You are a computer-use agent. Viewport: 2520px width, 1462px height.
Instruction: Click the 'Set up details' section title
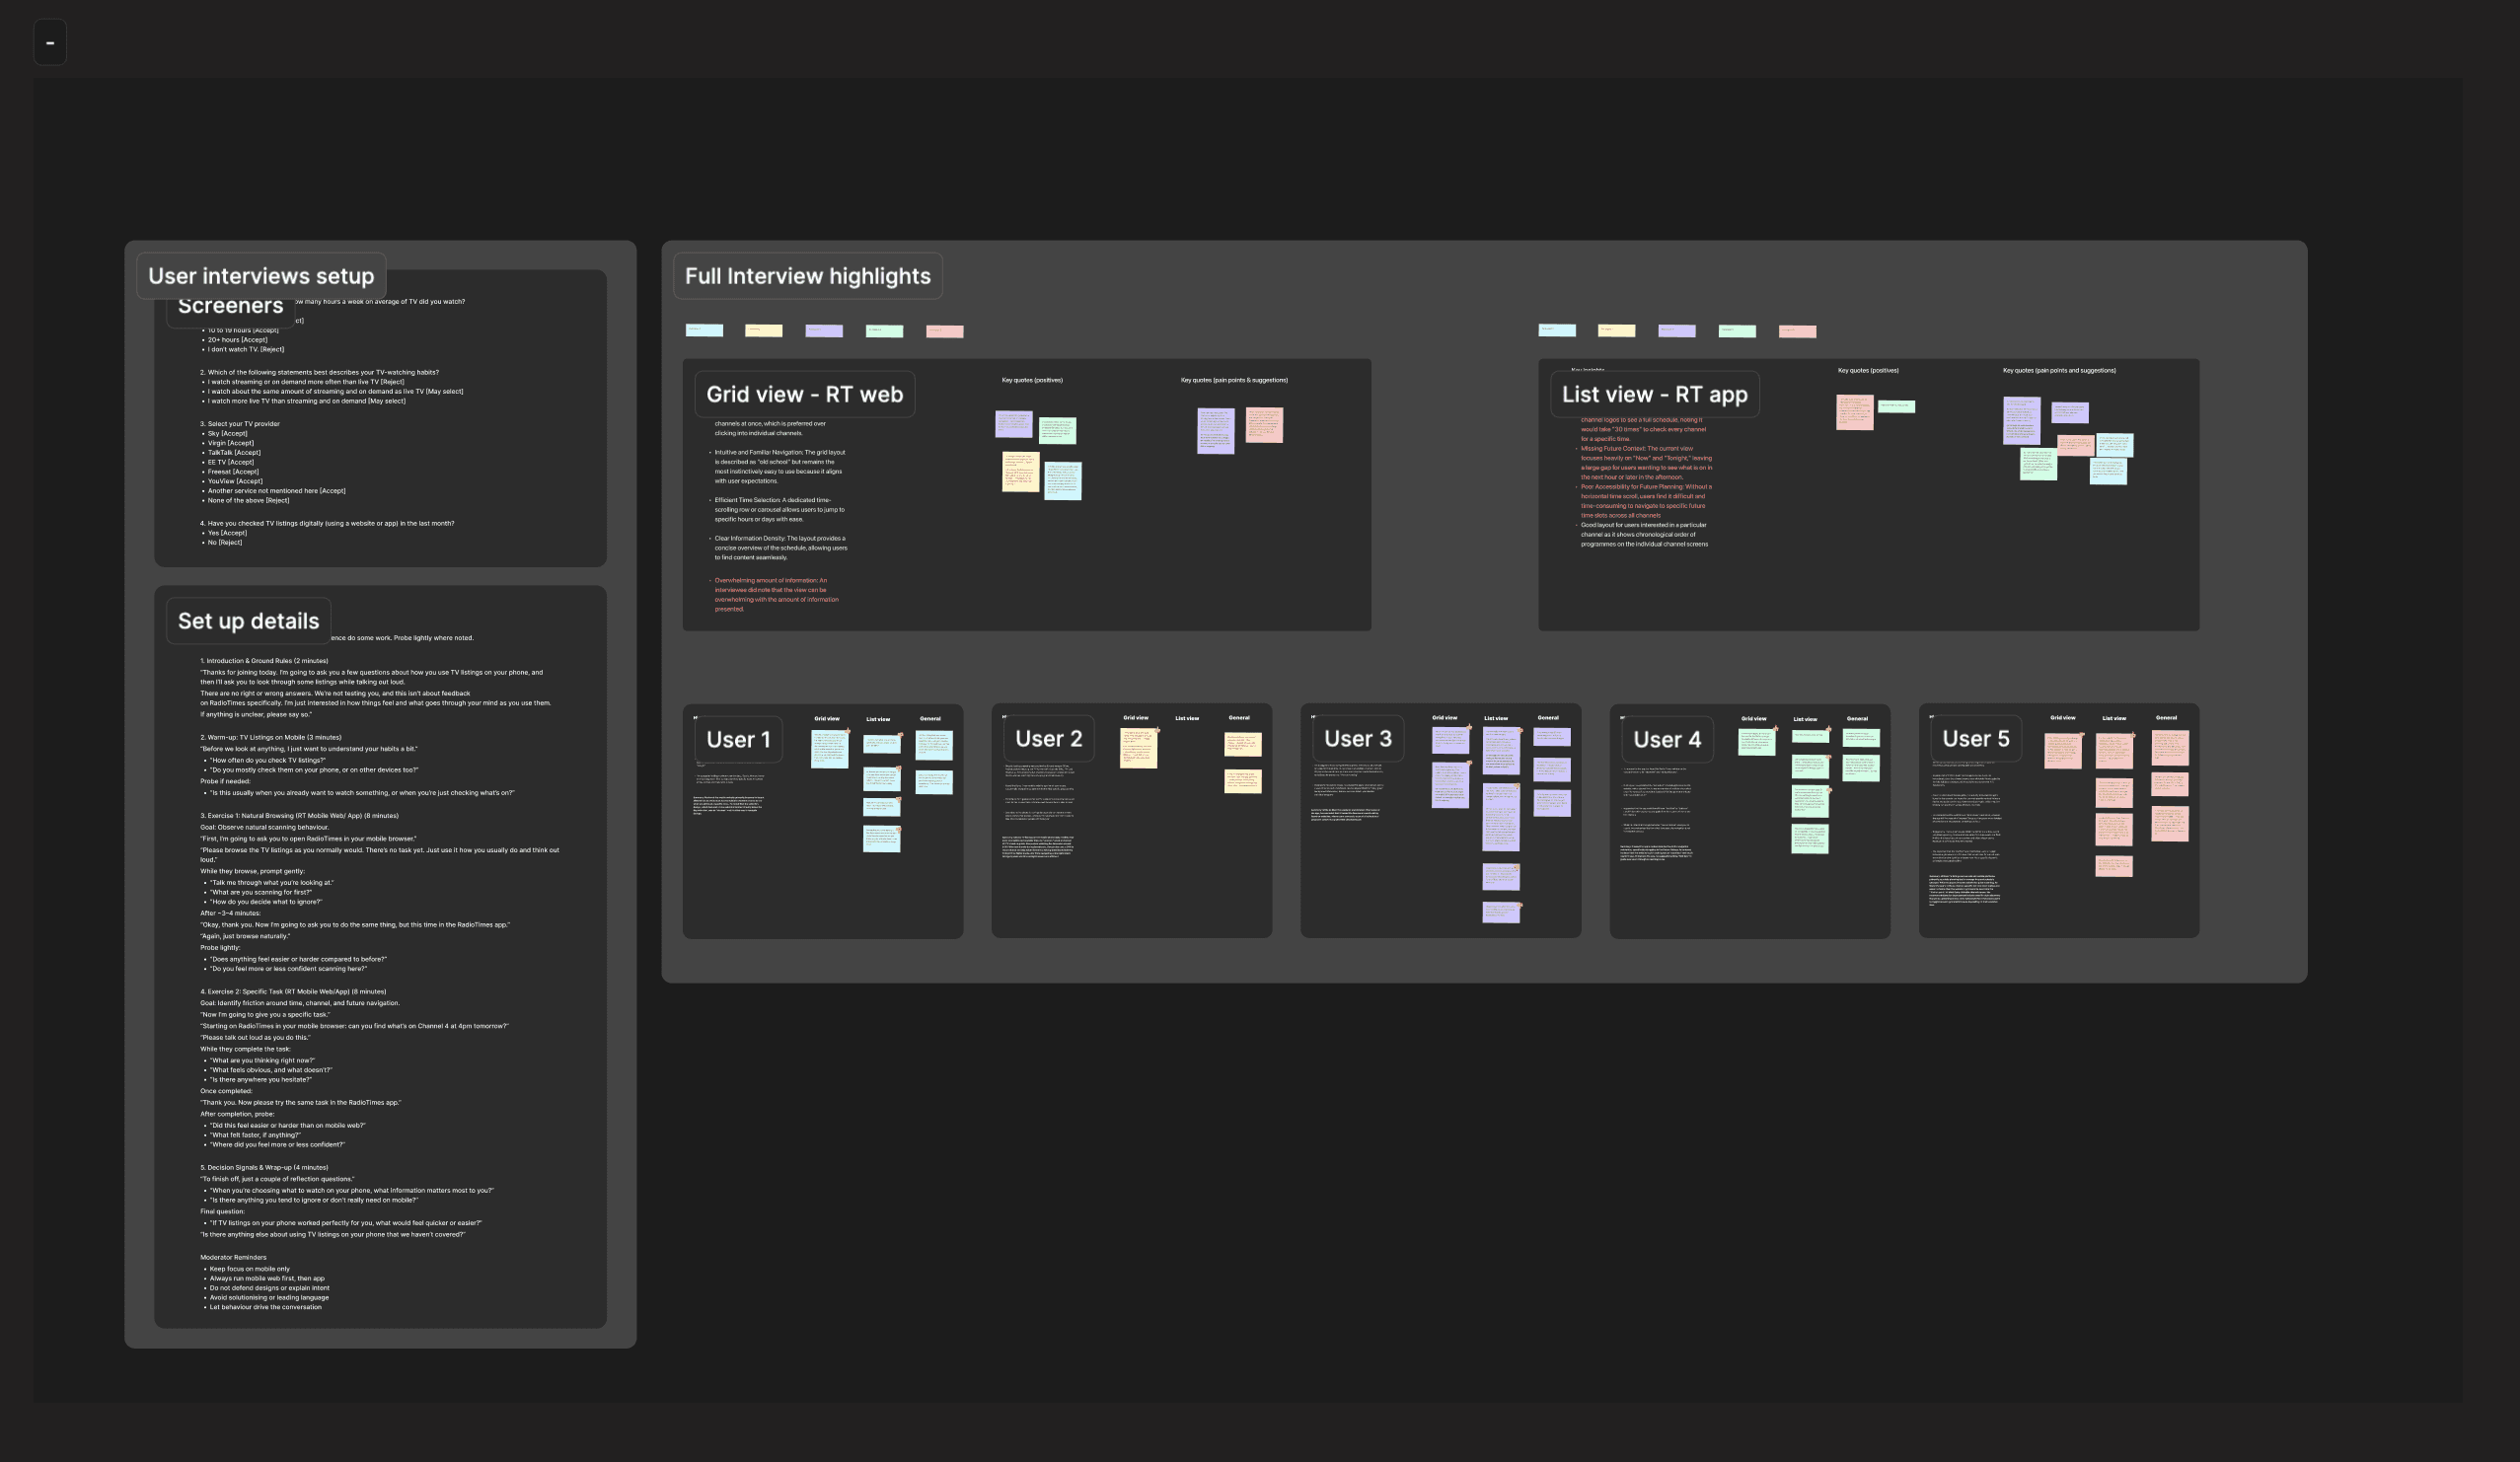[x=248, y=621]
